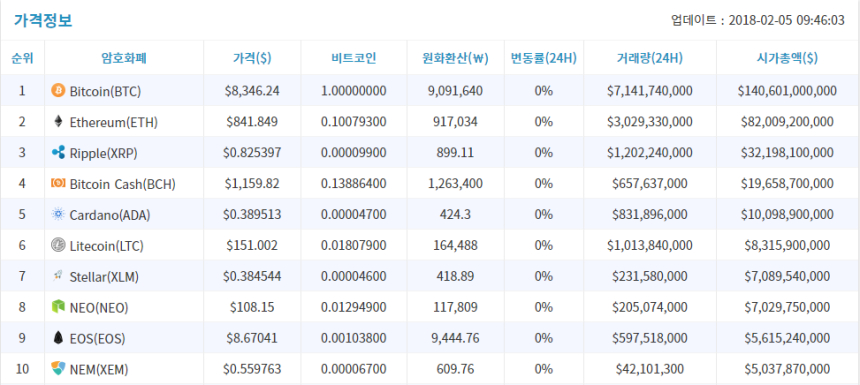Image resolution: width=860 pixels, height=385 pixels.
Task: Click the Cardano dotted circle icon
Action: pos(58,214)
